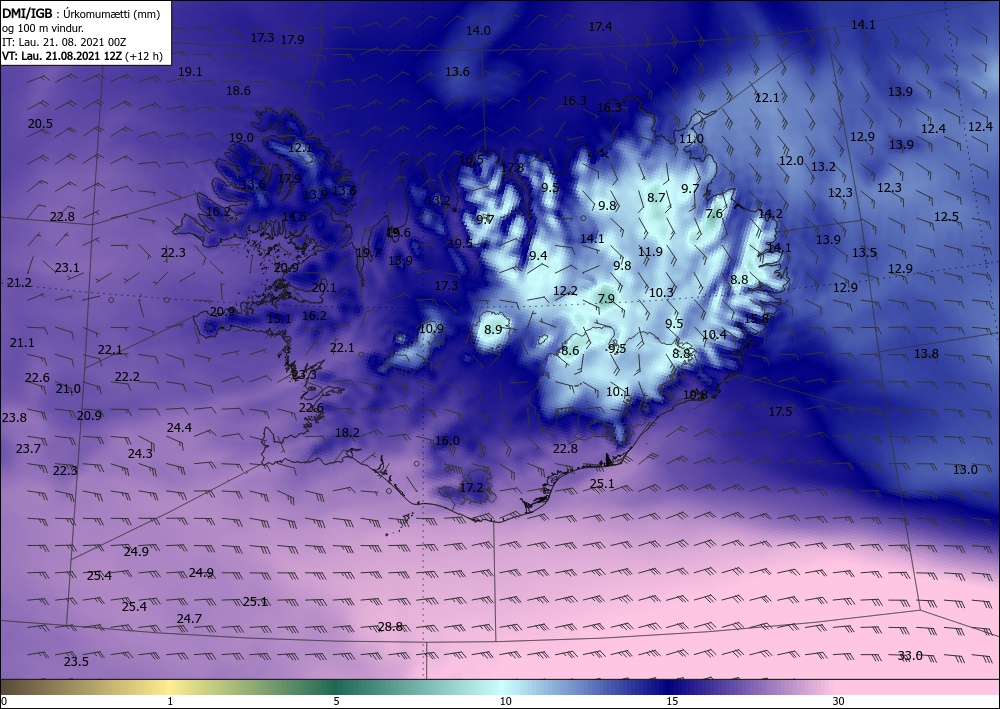
Task: Click the 21.2 value in the west
Action: click(19, 282)
